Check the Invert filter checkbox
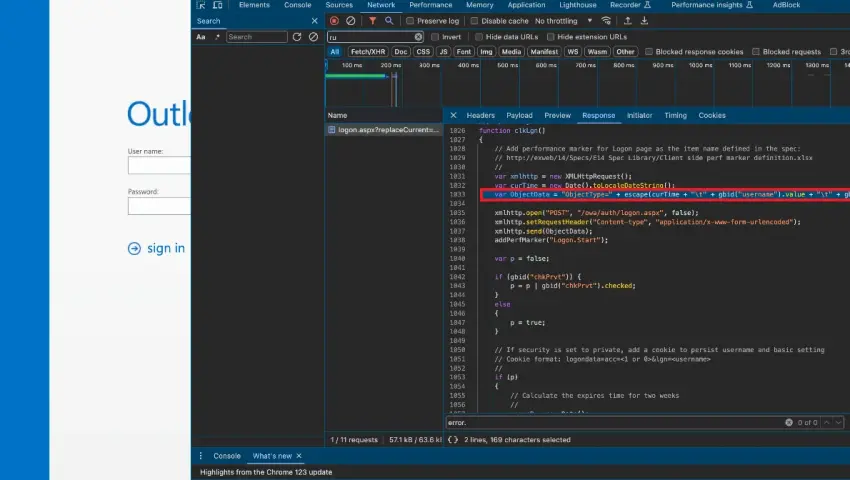 [435, 37]
